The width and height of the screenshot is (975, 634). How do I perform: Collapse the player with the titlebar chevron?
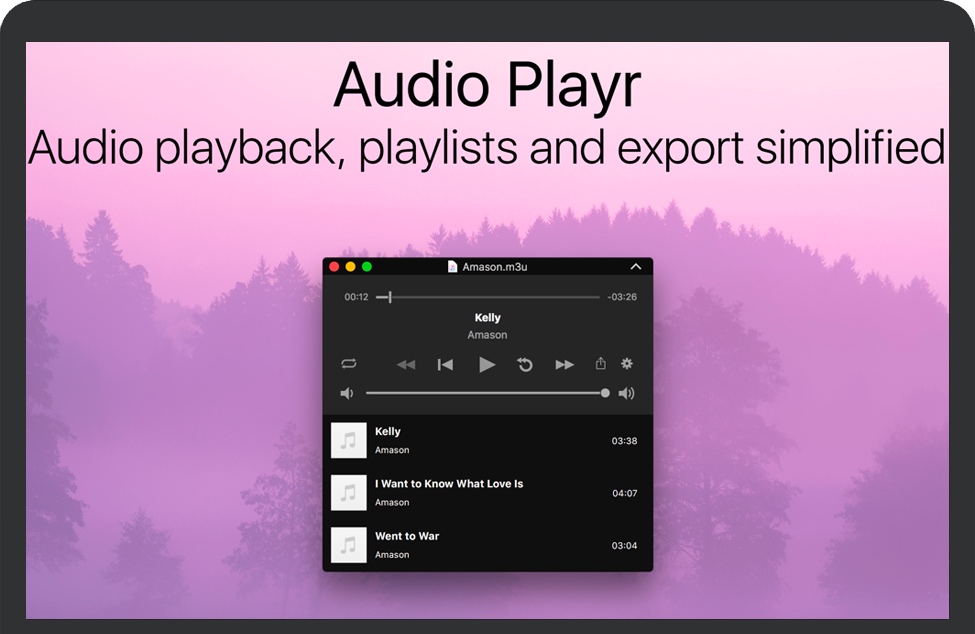pos(636,266)
